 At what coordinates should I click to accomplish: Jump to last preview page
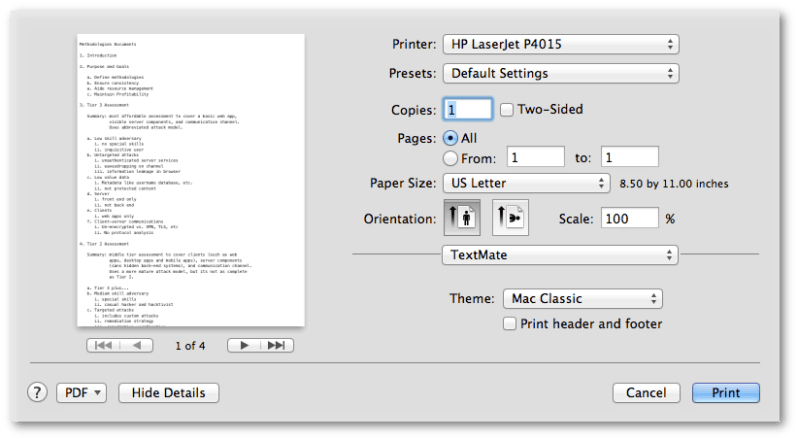tap(277, 345)
